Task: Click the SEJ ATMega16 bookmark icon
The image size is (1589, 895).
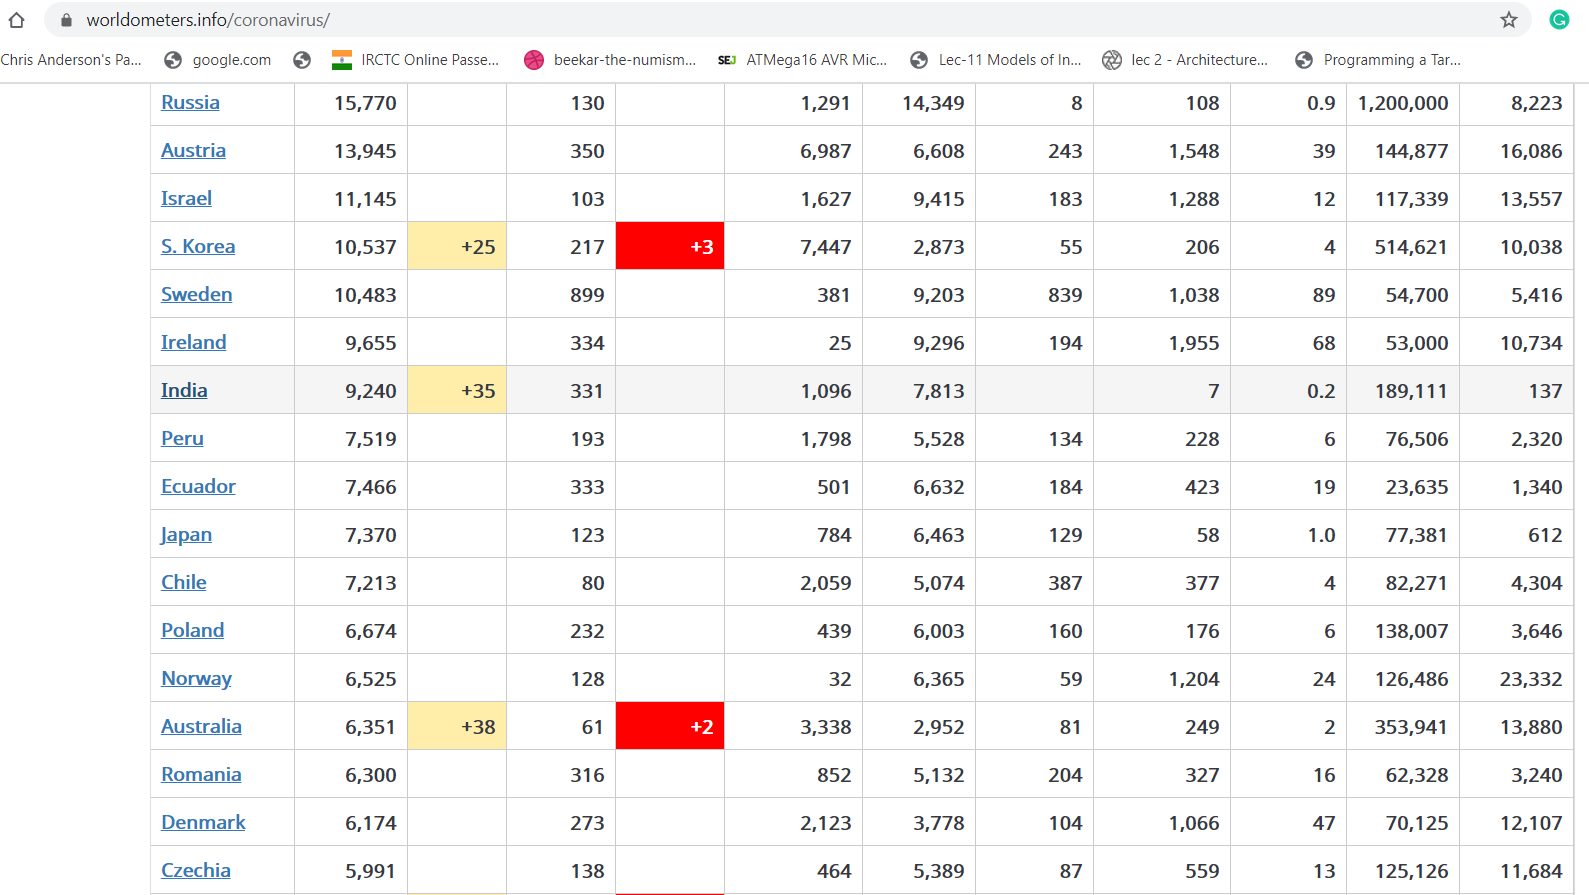Action: [727, 60]
